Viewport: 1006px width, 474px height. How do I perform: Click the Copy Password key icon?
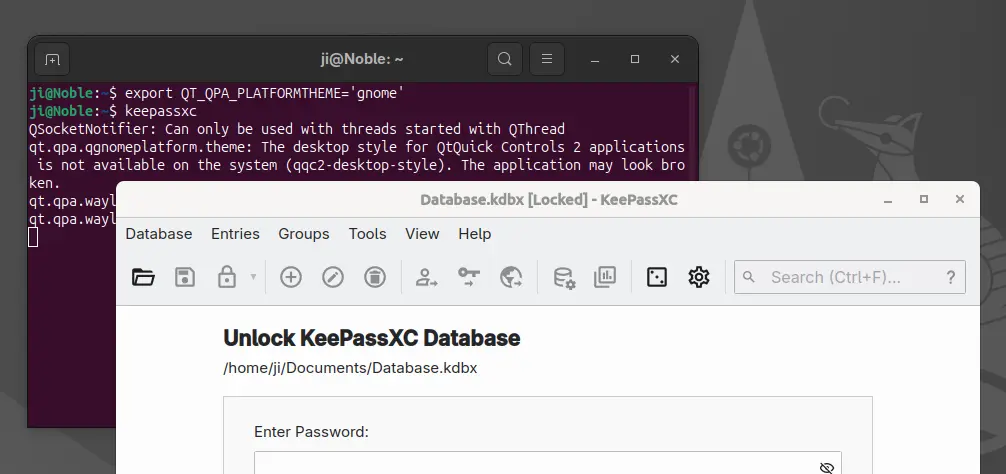point(469,277)
